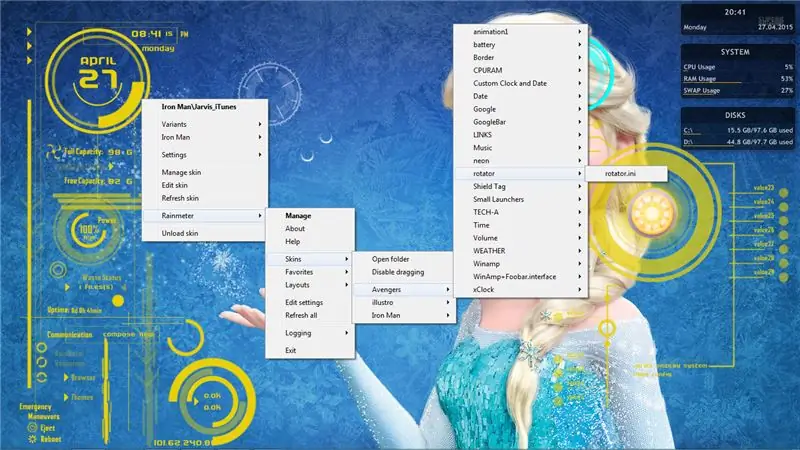
Task: Click the round dot next to value29
Action: coord(784,278)
